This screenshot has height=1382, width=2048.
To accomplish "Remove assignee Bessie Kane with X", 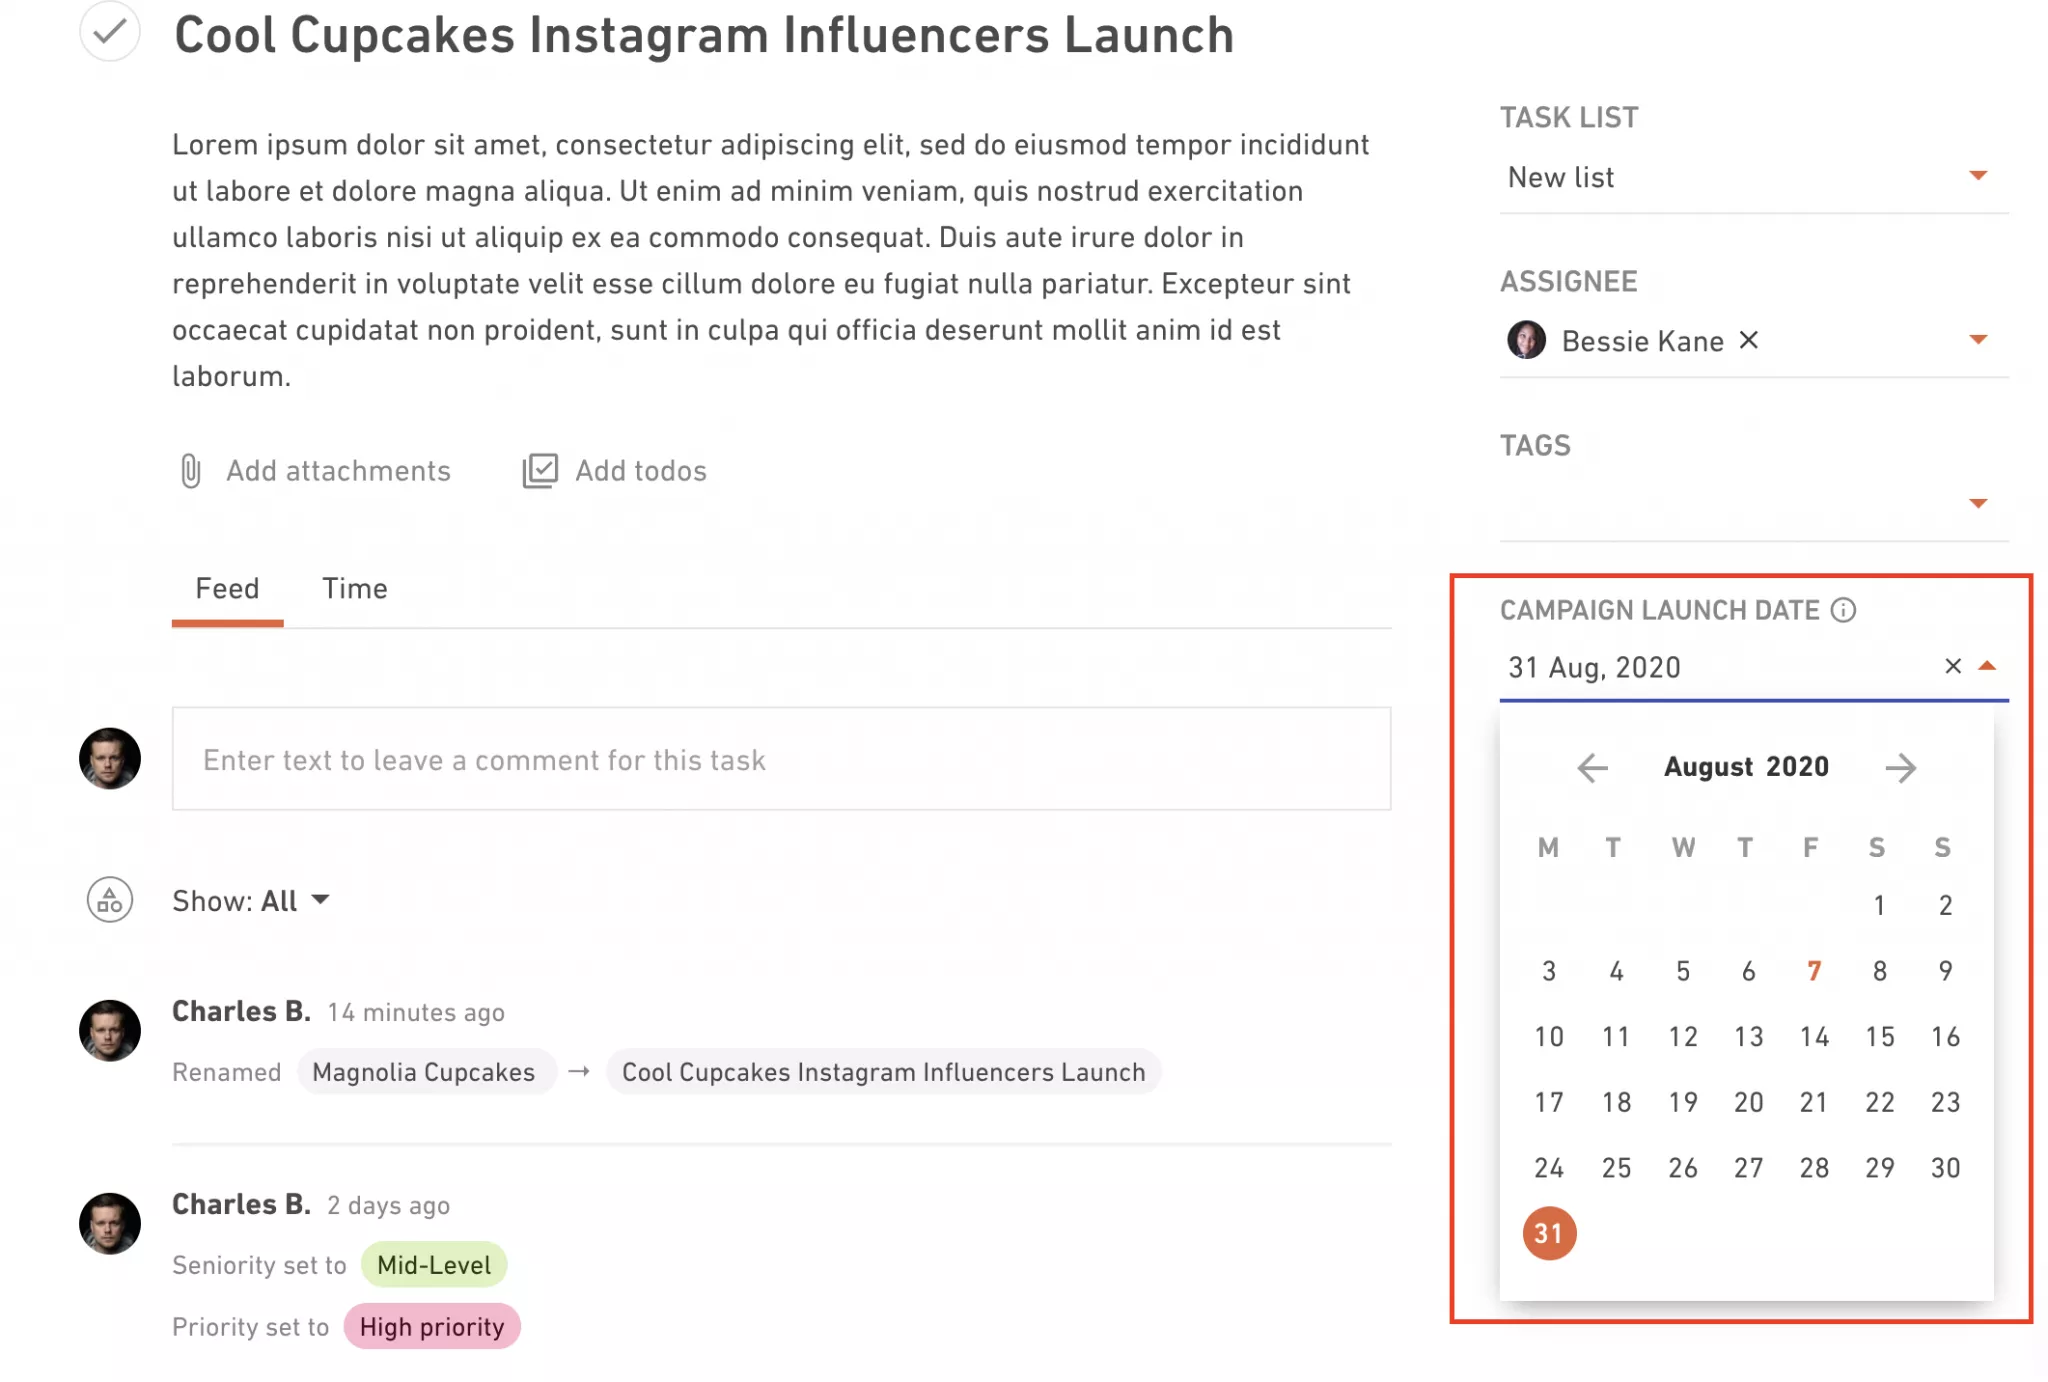I will (1748, 340).
